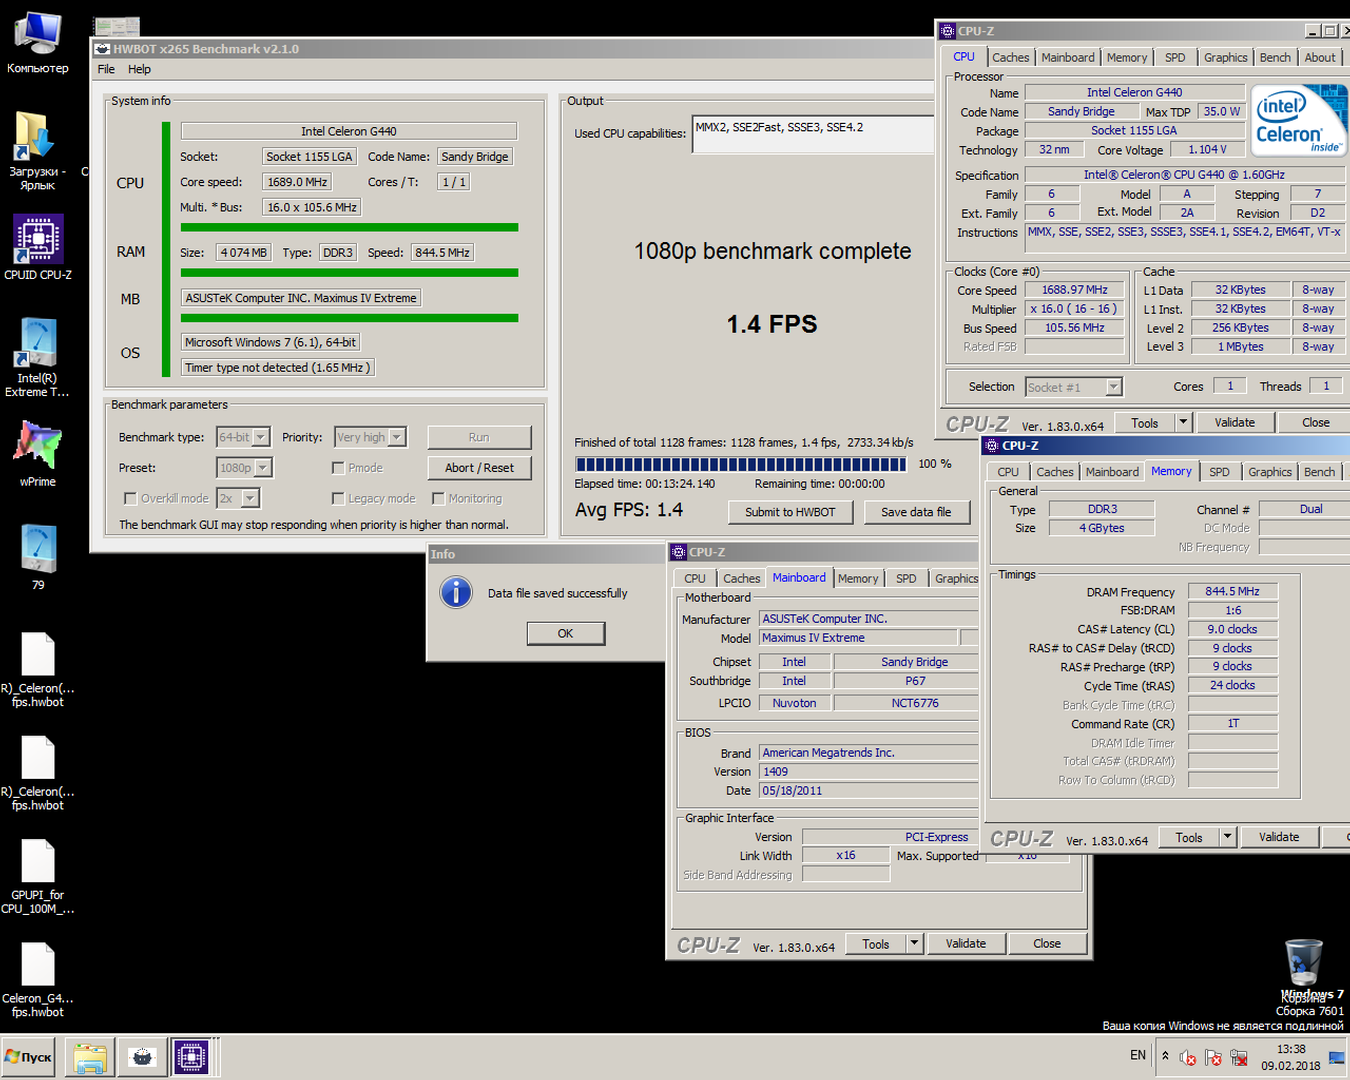Screen dimensions: 1350x1080
Task: Click the Tools button in CPU-Z Memory window
Action: (1189, 837)
